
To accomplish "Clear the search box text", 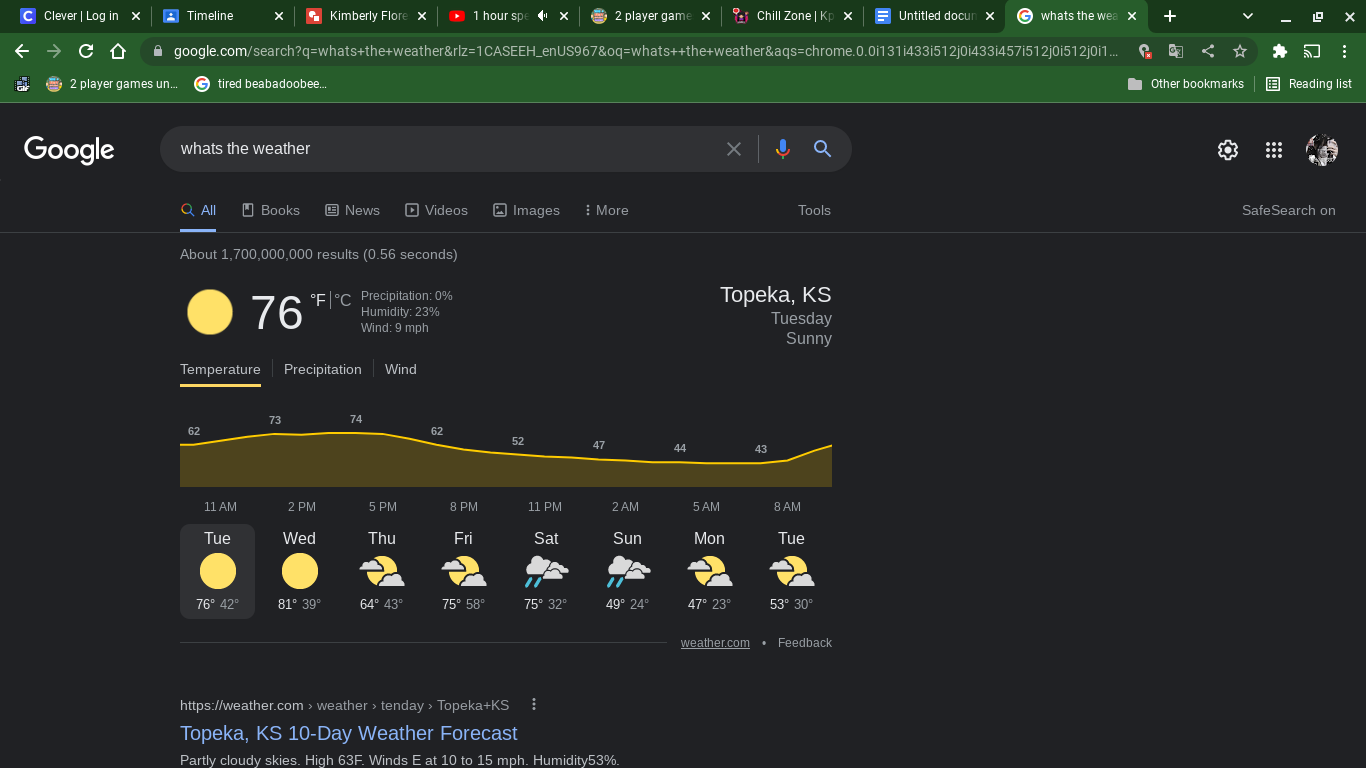I will pos(734,149).
